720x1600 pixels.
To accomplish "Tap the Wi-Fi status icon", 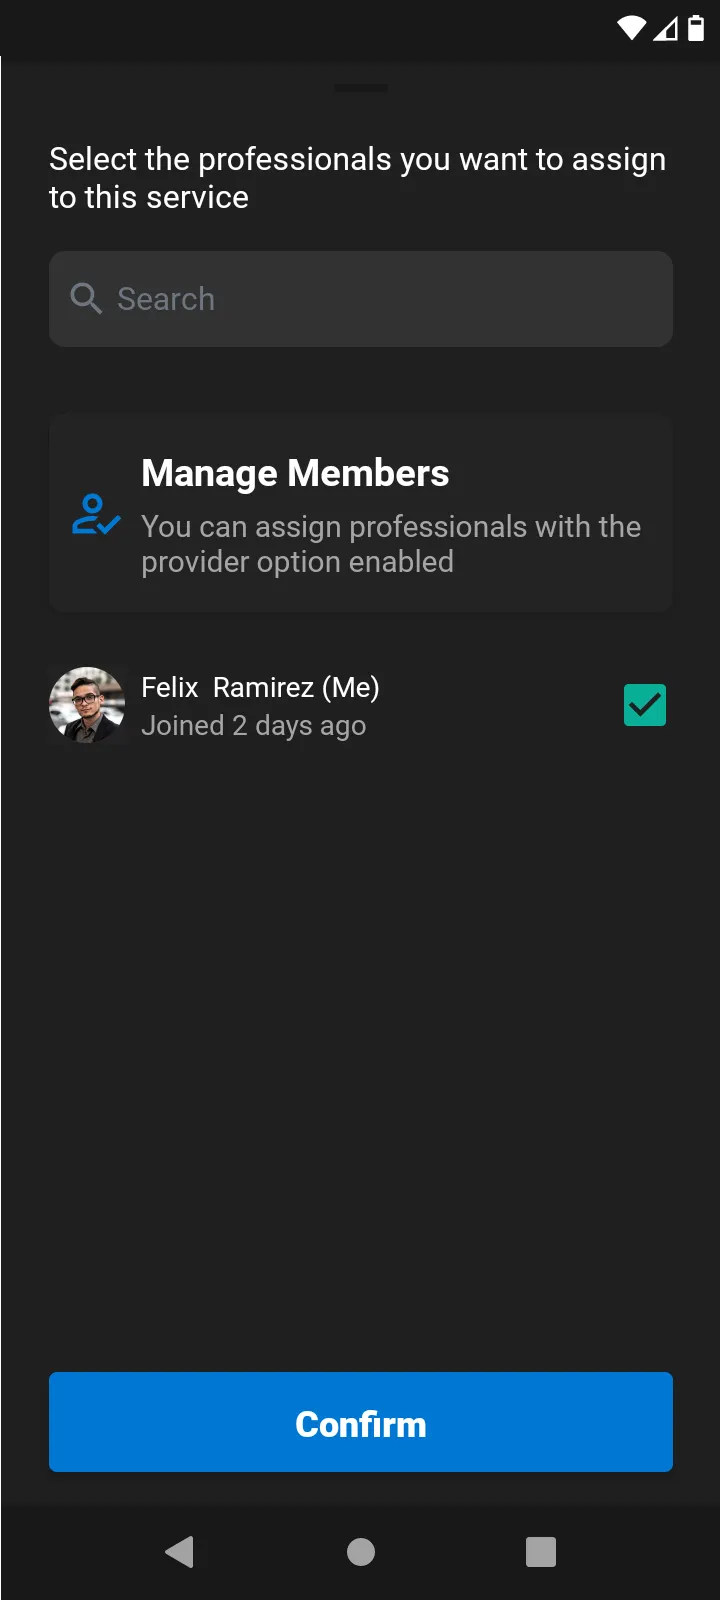I will coord(632,28).
